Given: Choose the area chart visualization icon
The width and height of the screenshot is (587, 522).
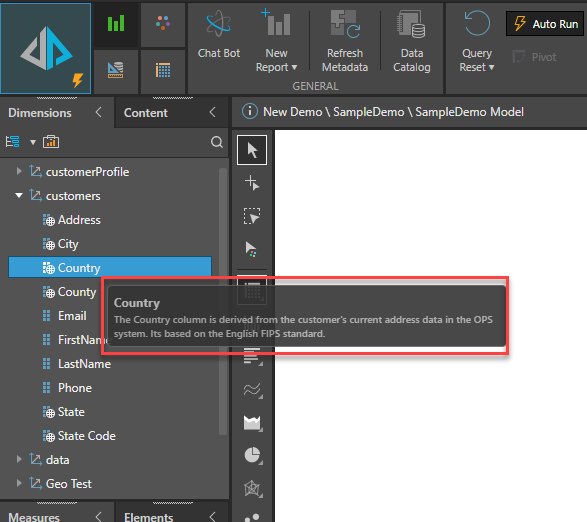Looking at the screenshot, I should [253, 423].
